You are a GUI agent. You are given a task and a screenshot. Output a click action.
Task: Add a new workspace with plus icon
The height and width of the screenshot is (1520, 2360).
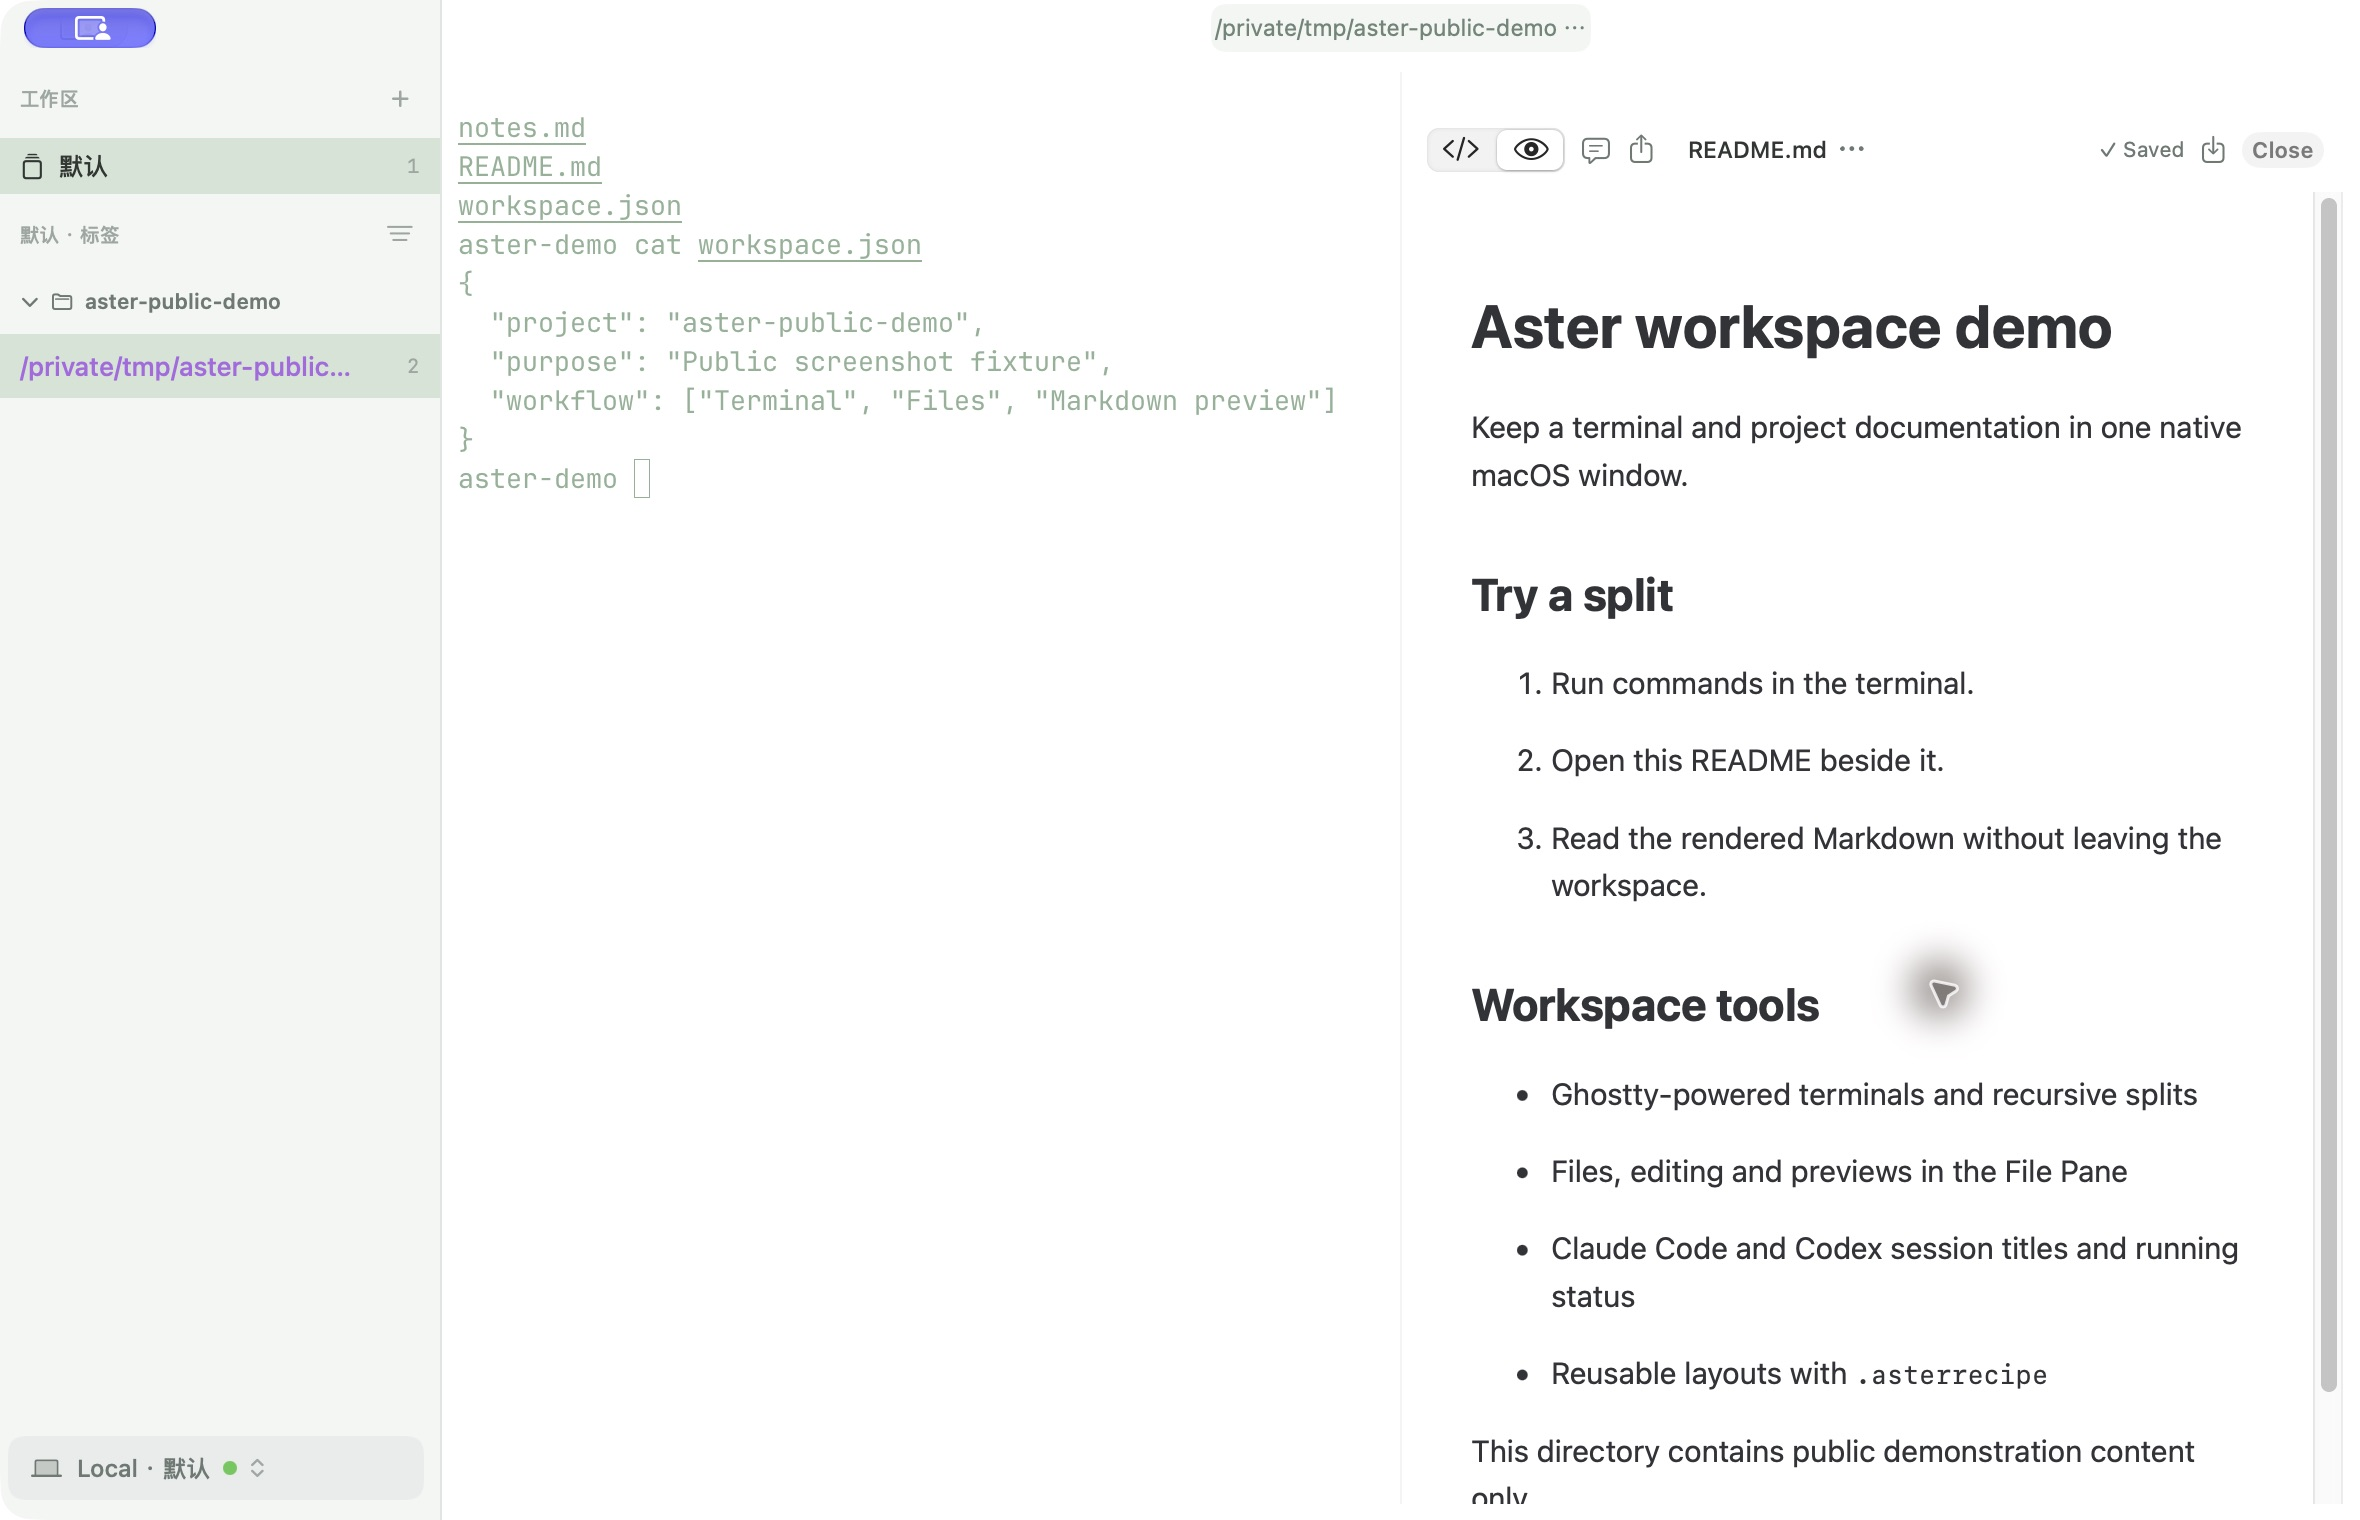tap(400, 99)
